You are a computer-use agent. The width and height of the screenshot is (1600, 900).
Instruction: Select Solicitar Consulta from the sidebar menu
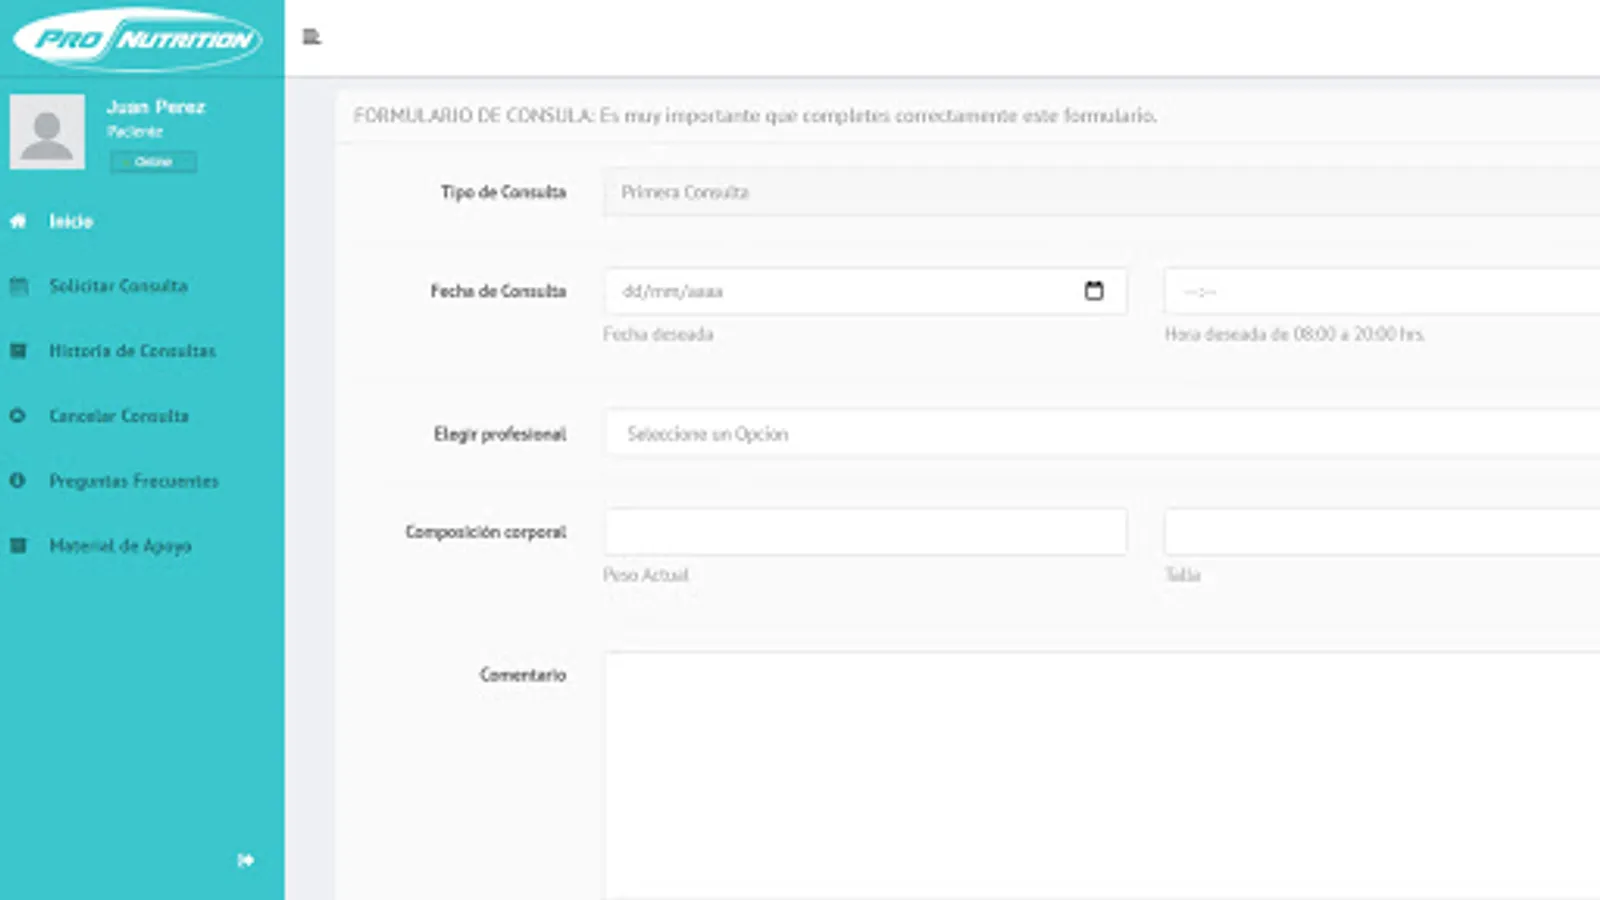(118, 286)
